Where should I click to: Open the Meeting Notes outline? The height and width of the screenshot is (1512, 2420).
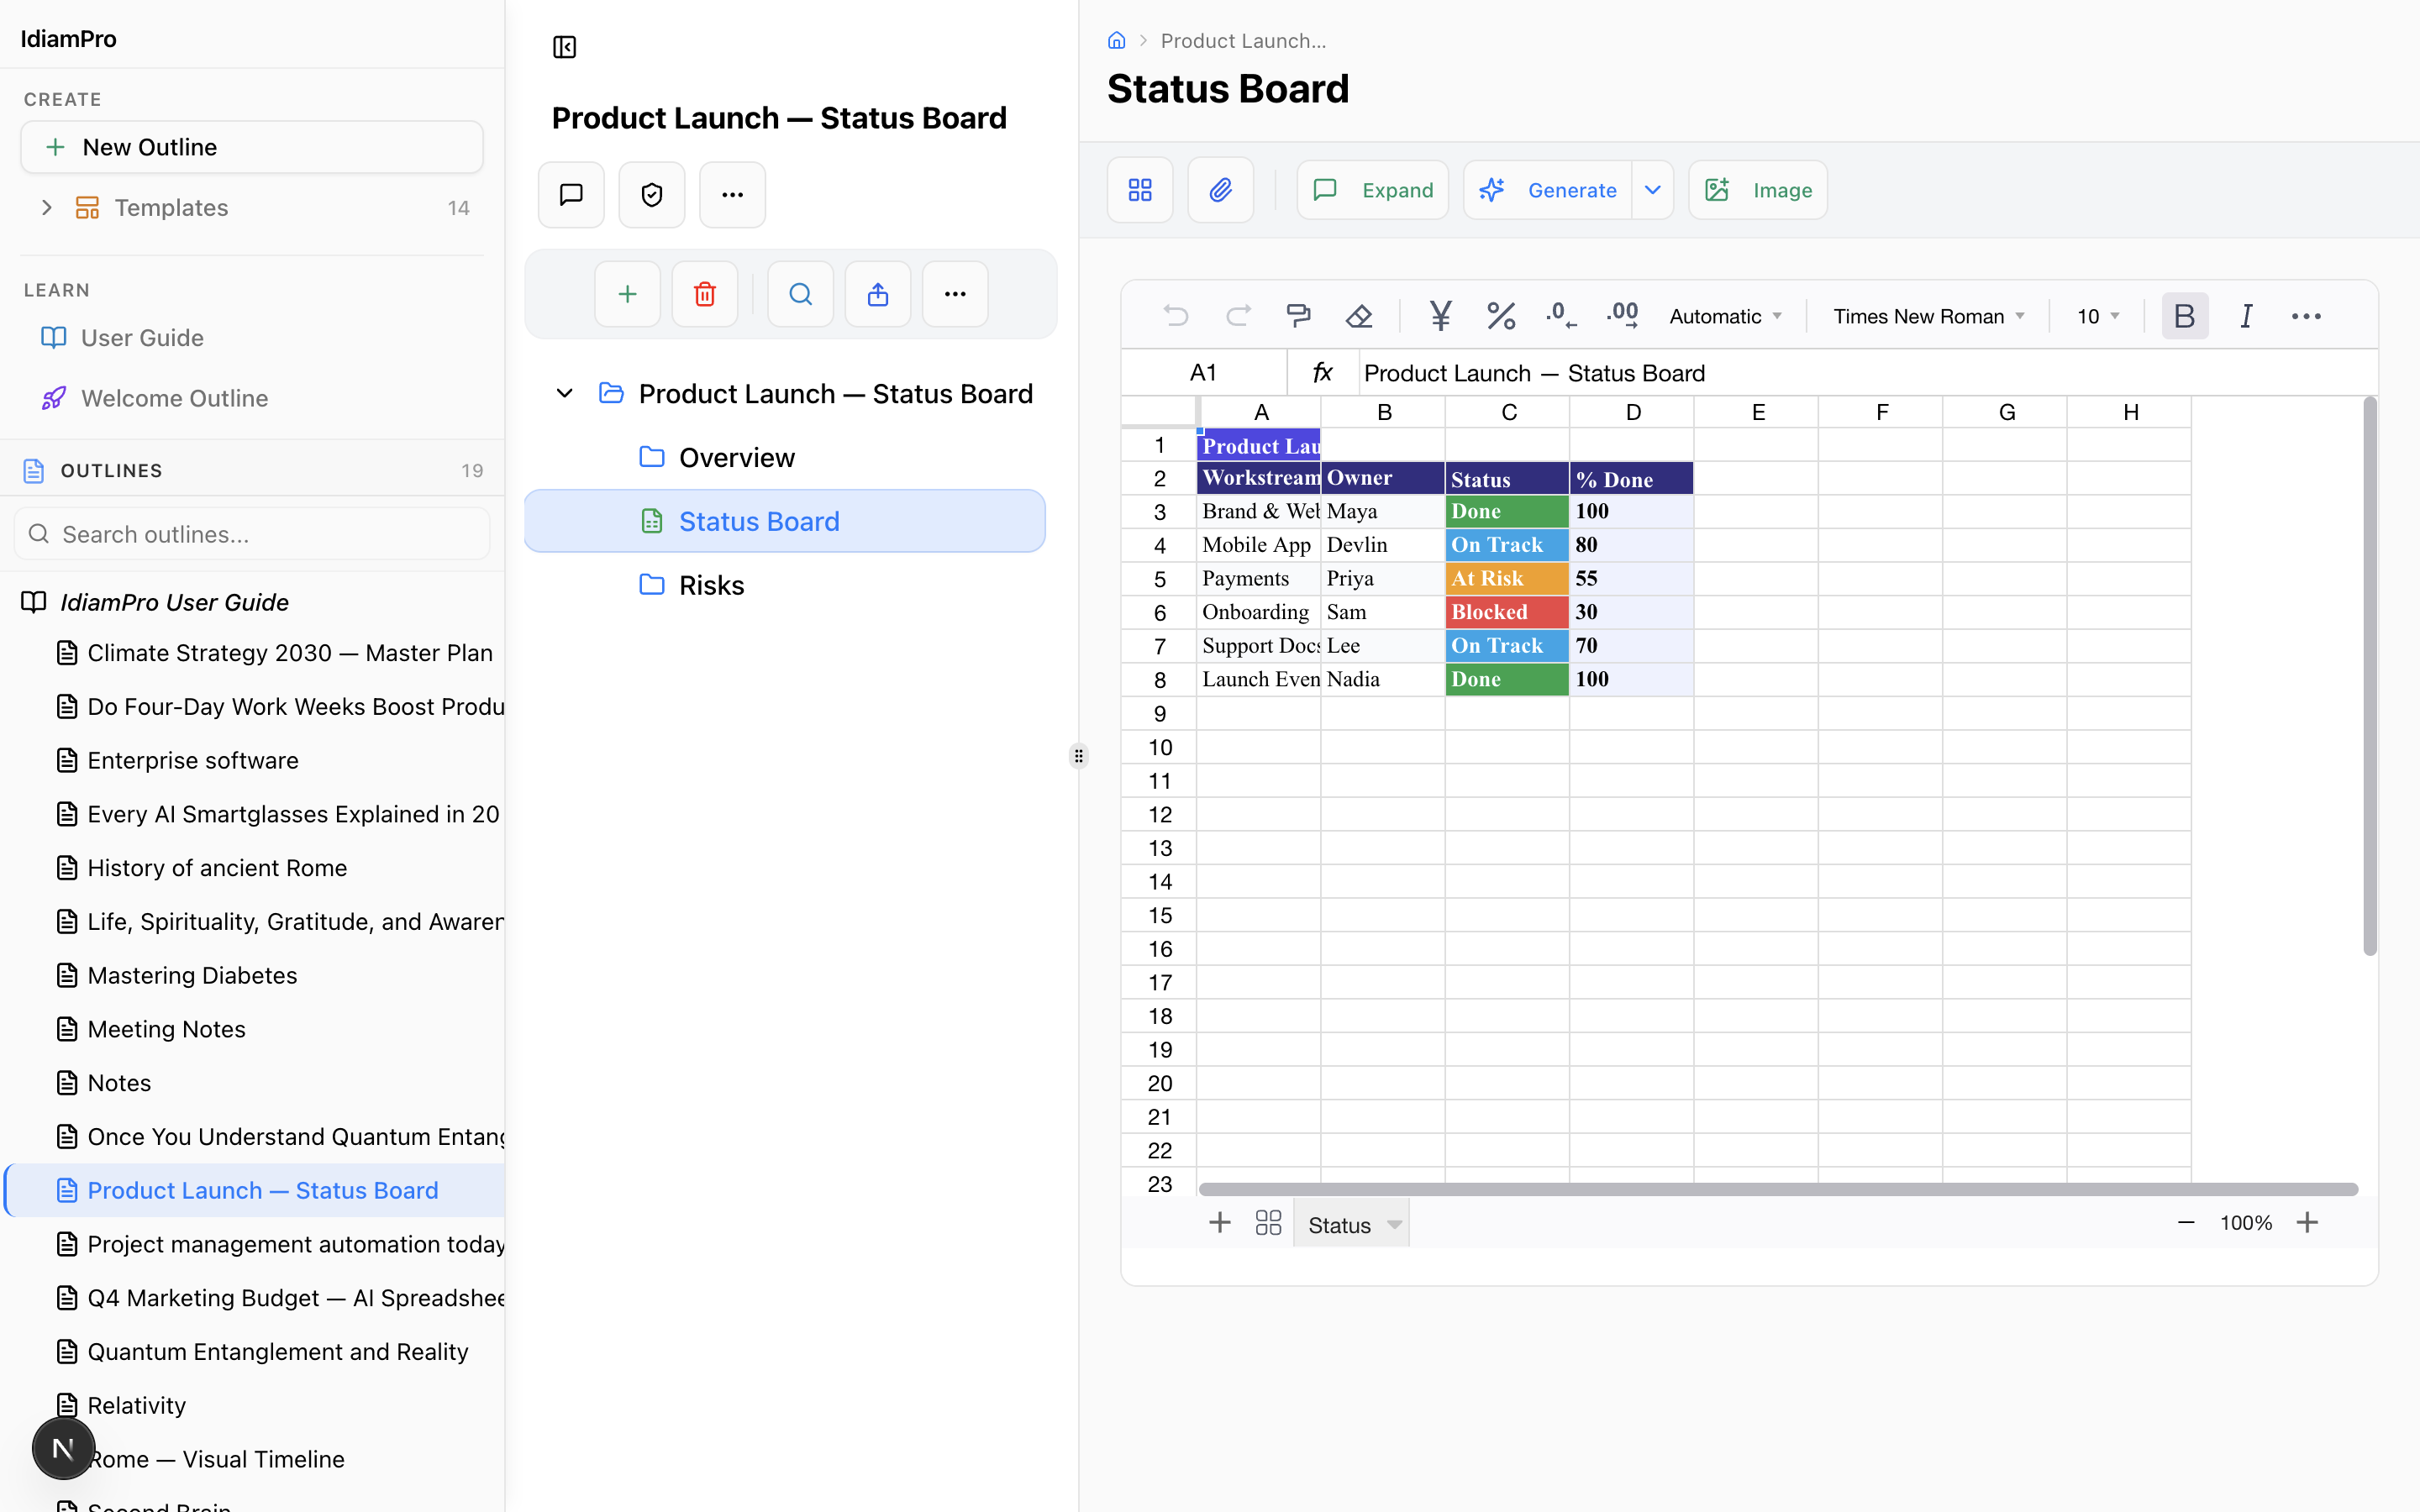[x=166, y=1029]
